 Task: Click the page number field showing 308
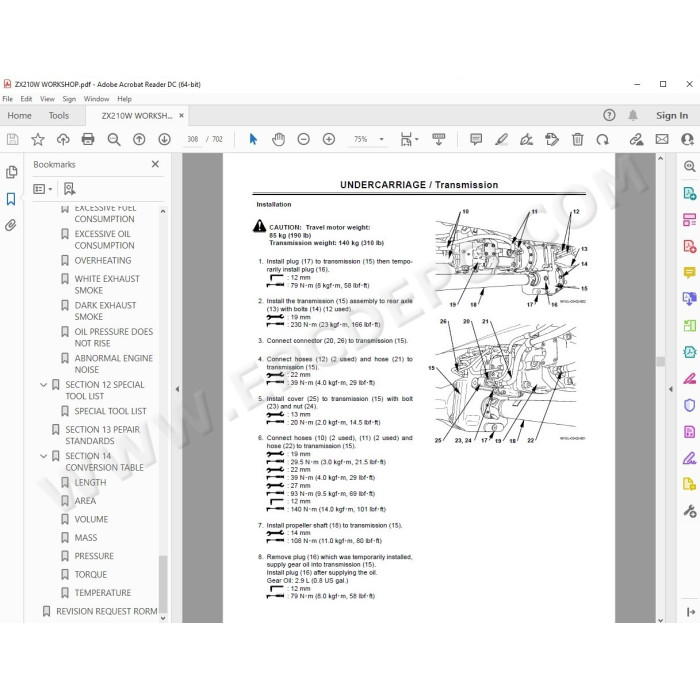tap(192, 139)
